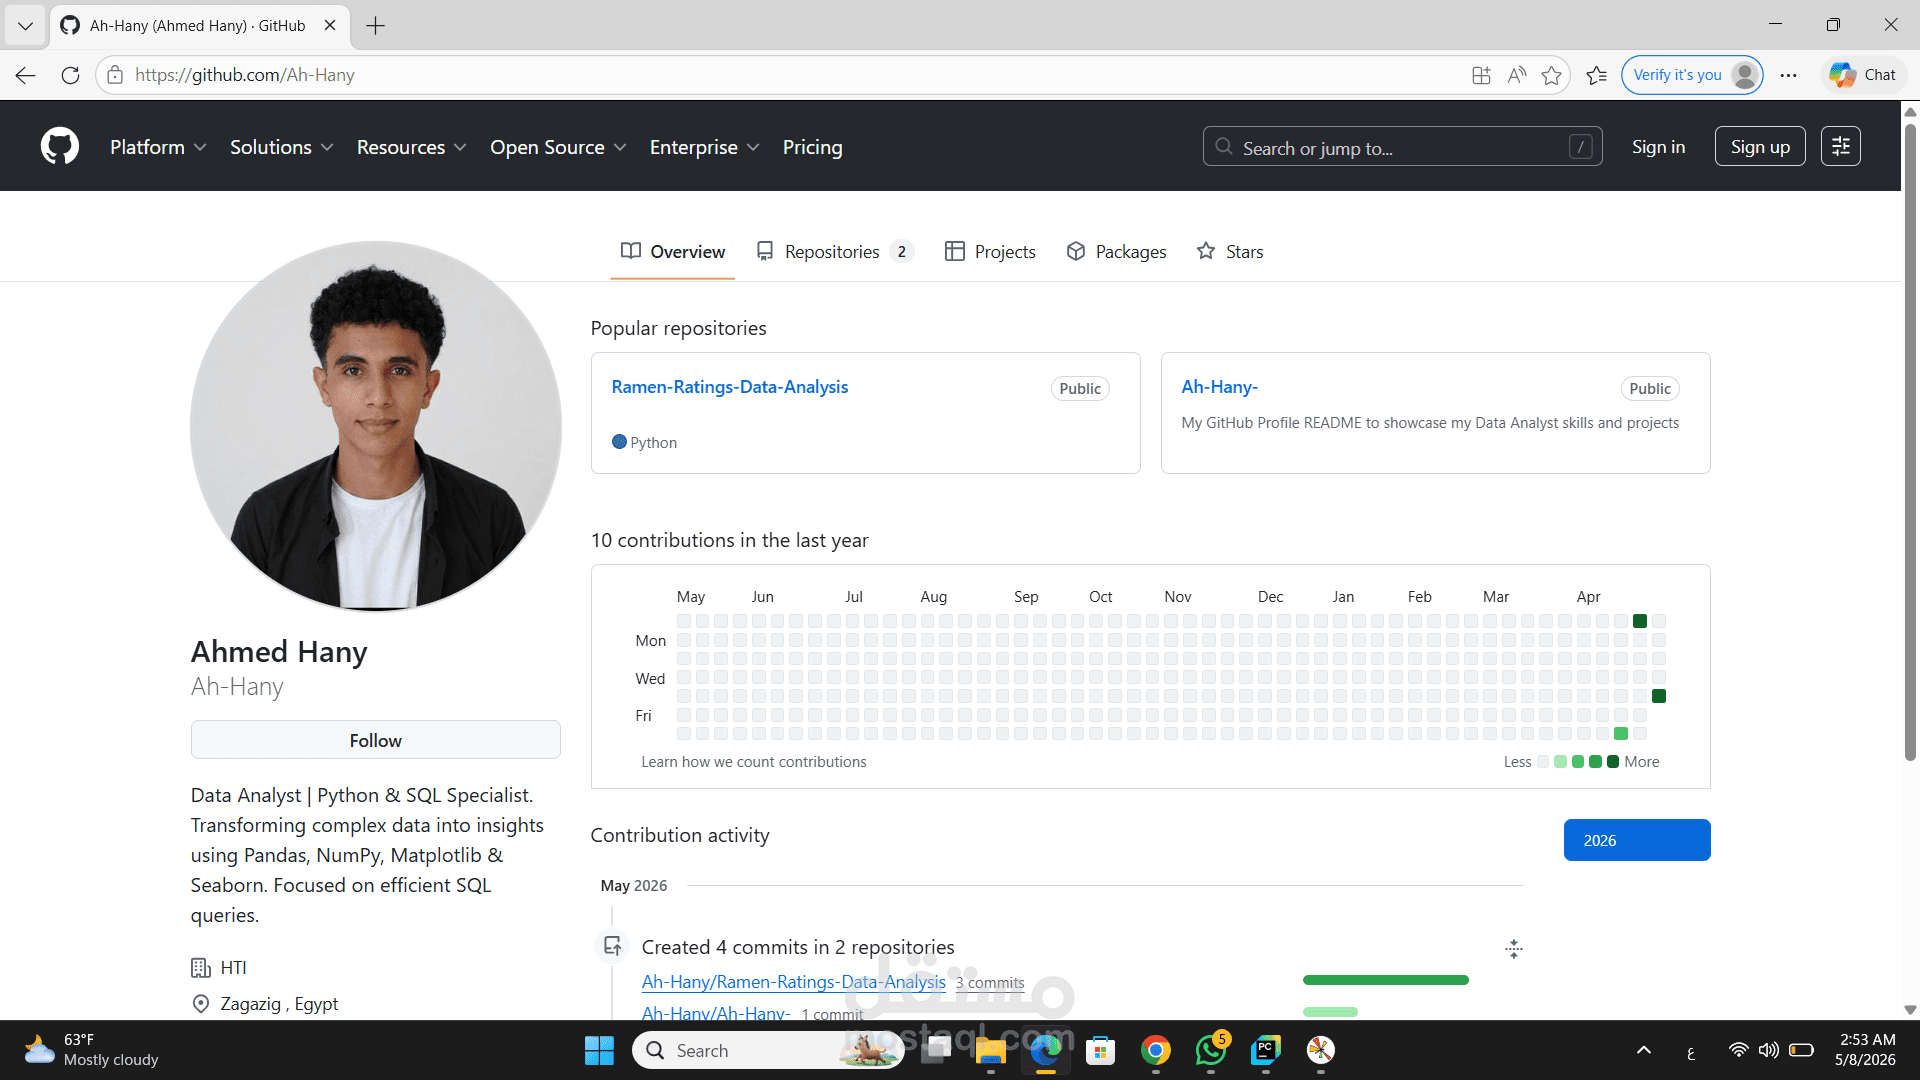Expand the Platform menu

tap(158, 147)
